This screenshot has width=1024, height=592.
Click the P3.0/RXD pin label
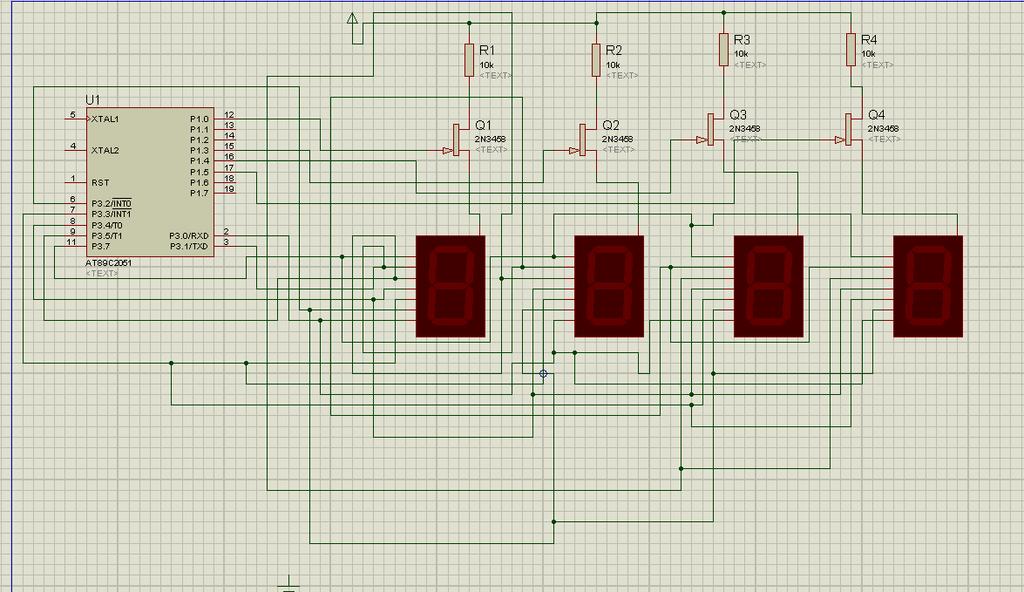pos(189,236)
